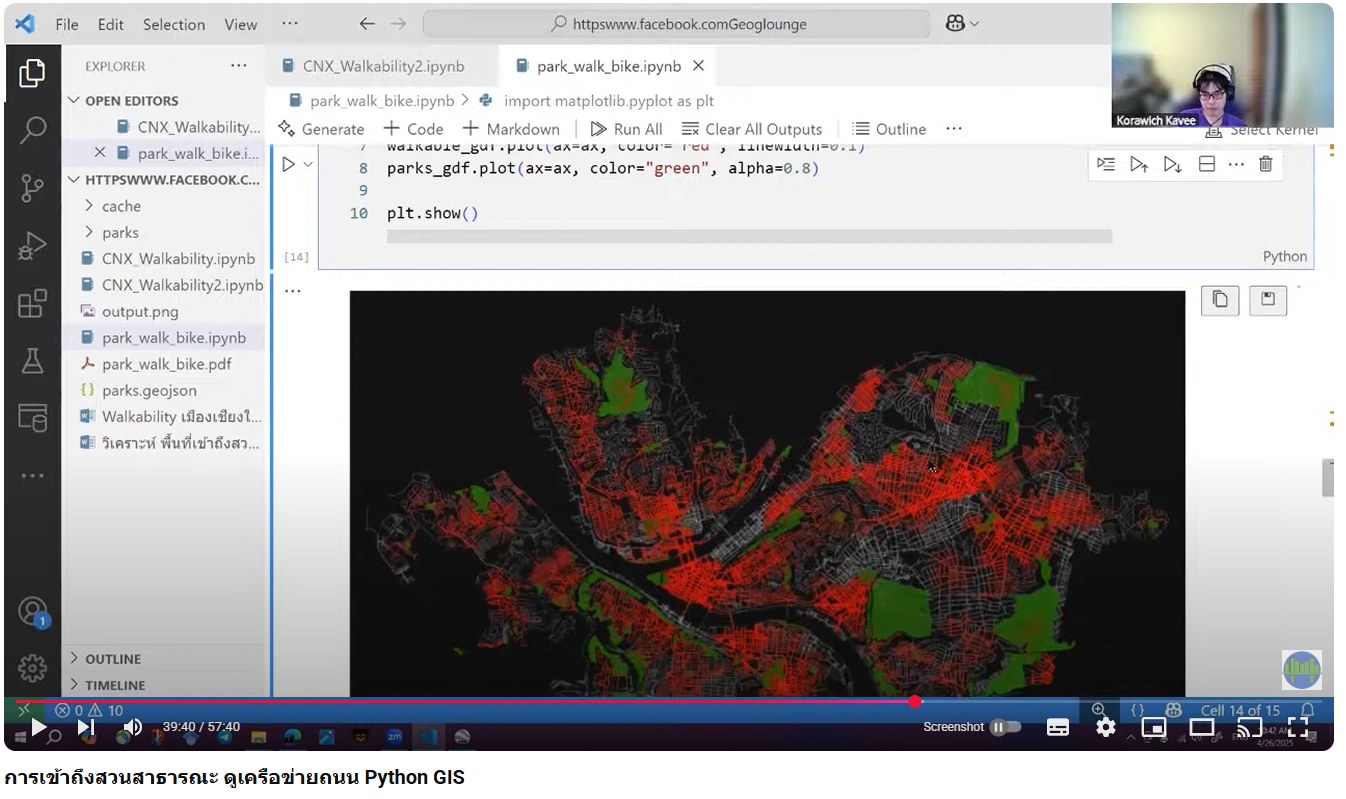Toggle theater mode on the video
The image size is (1346, 799).
[1201, 727]
